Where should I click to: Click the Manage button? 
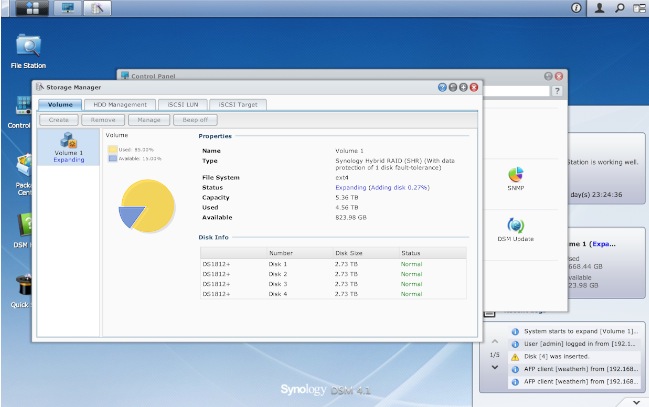coord(149,120)
